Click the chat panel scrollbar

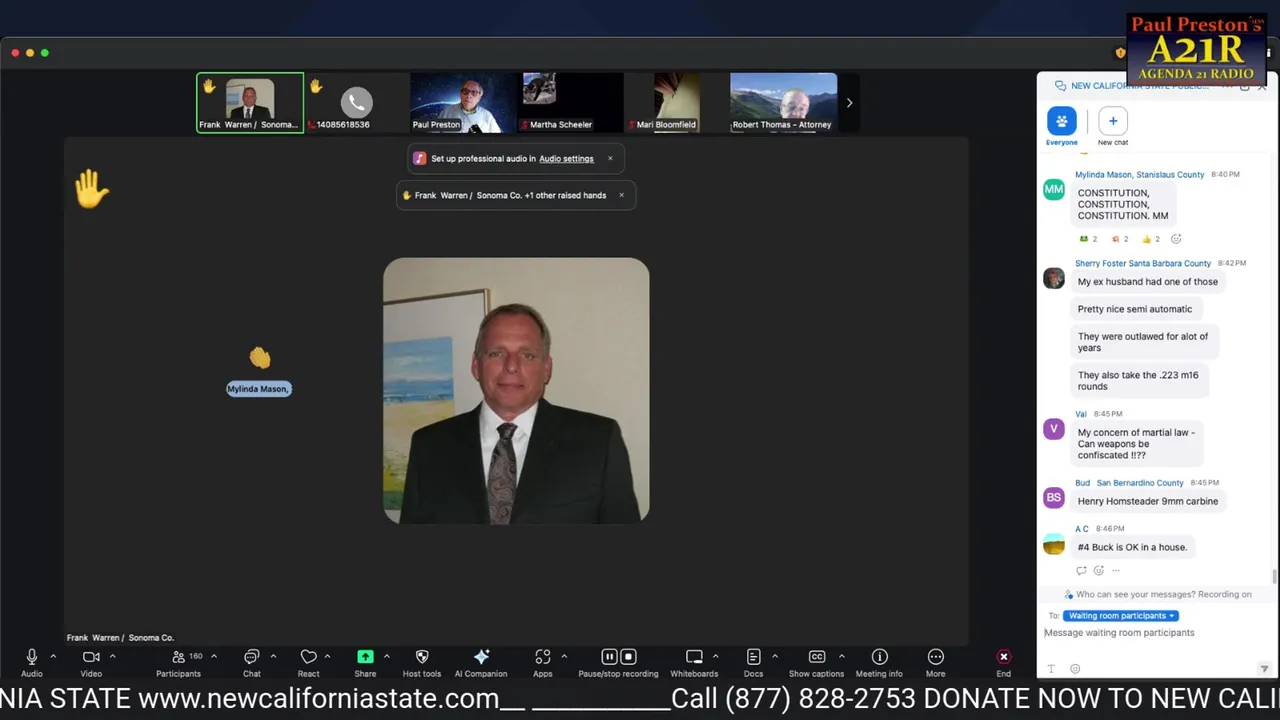tap(1273, 577)
